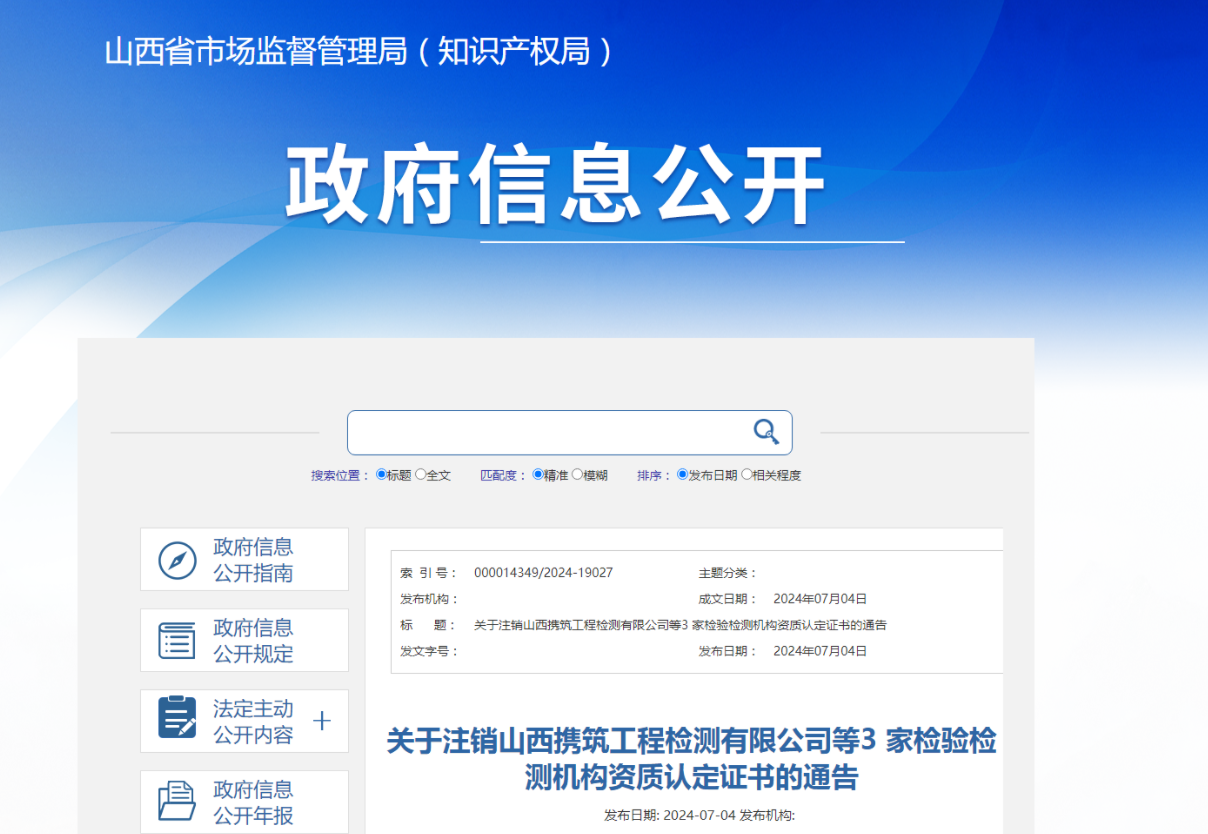Viewport: 1208px width, 834px height.
Task: Focus the search text input box
Action: 570,432
